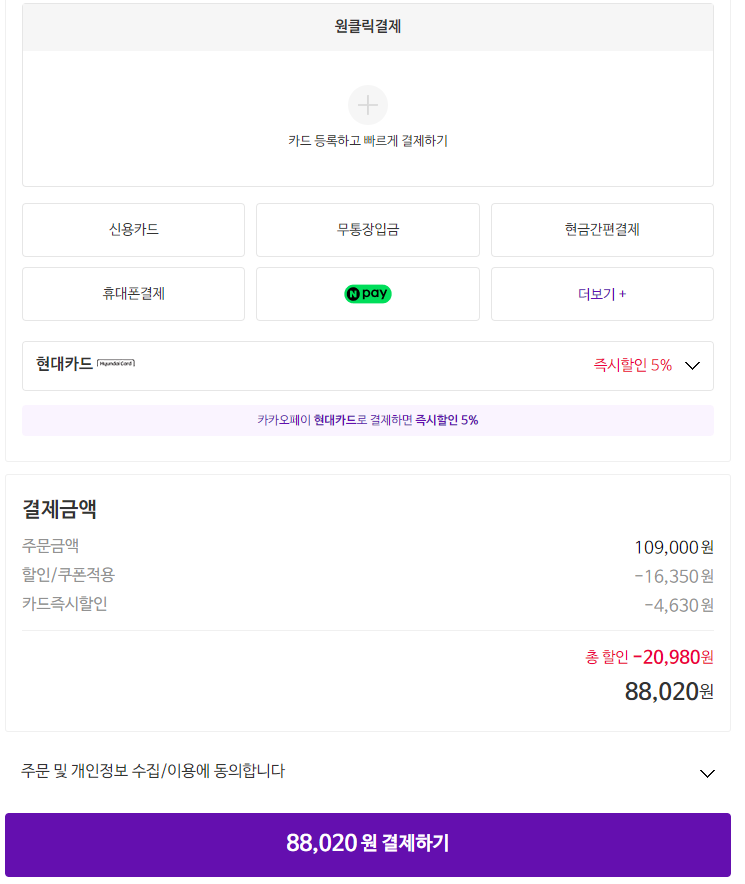
Task: Switch to the 원클릭결제 tab header
Action: tap(367, 27)
